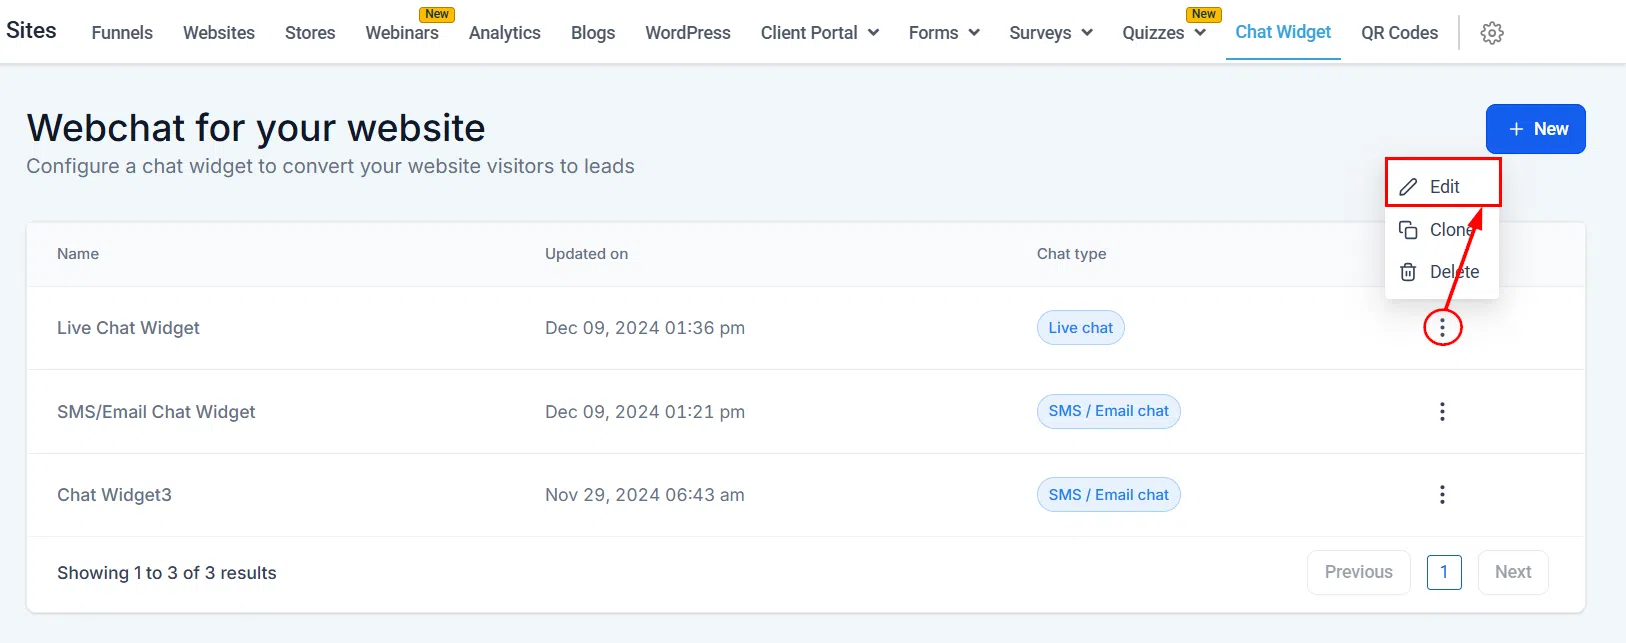1626x643 pixels.
Task: Expand the Quizzes dropdown
Action: 1200,33
